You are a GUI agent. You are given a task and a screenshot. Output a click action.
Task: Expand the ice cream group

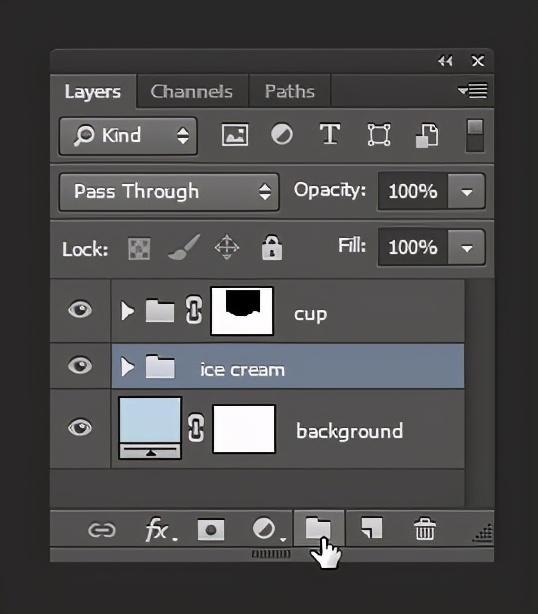pyautogui.click(x=127, y=367)
